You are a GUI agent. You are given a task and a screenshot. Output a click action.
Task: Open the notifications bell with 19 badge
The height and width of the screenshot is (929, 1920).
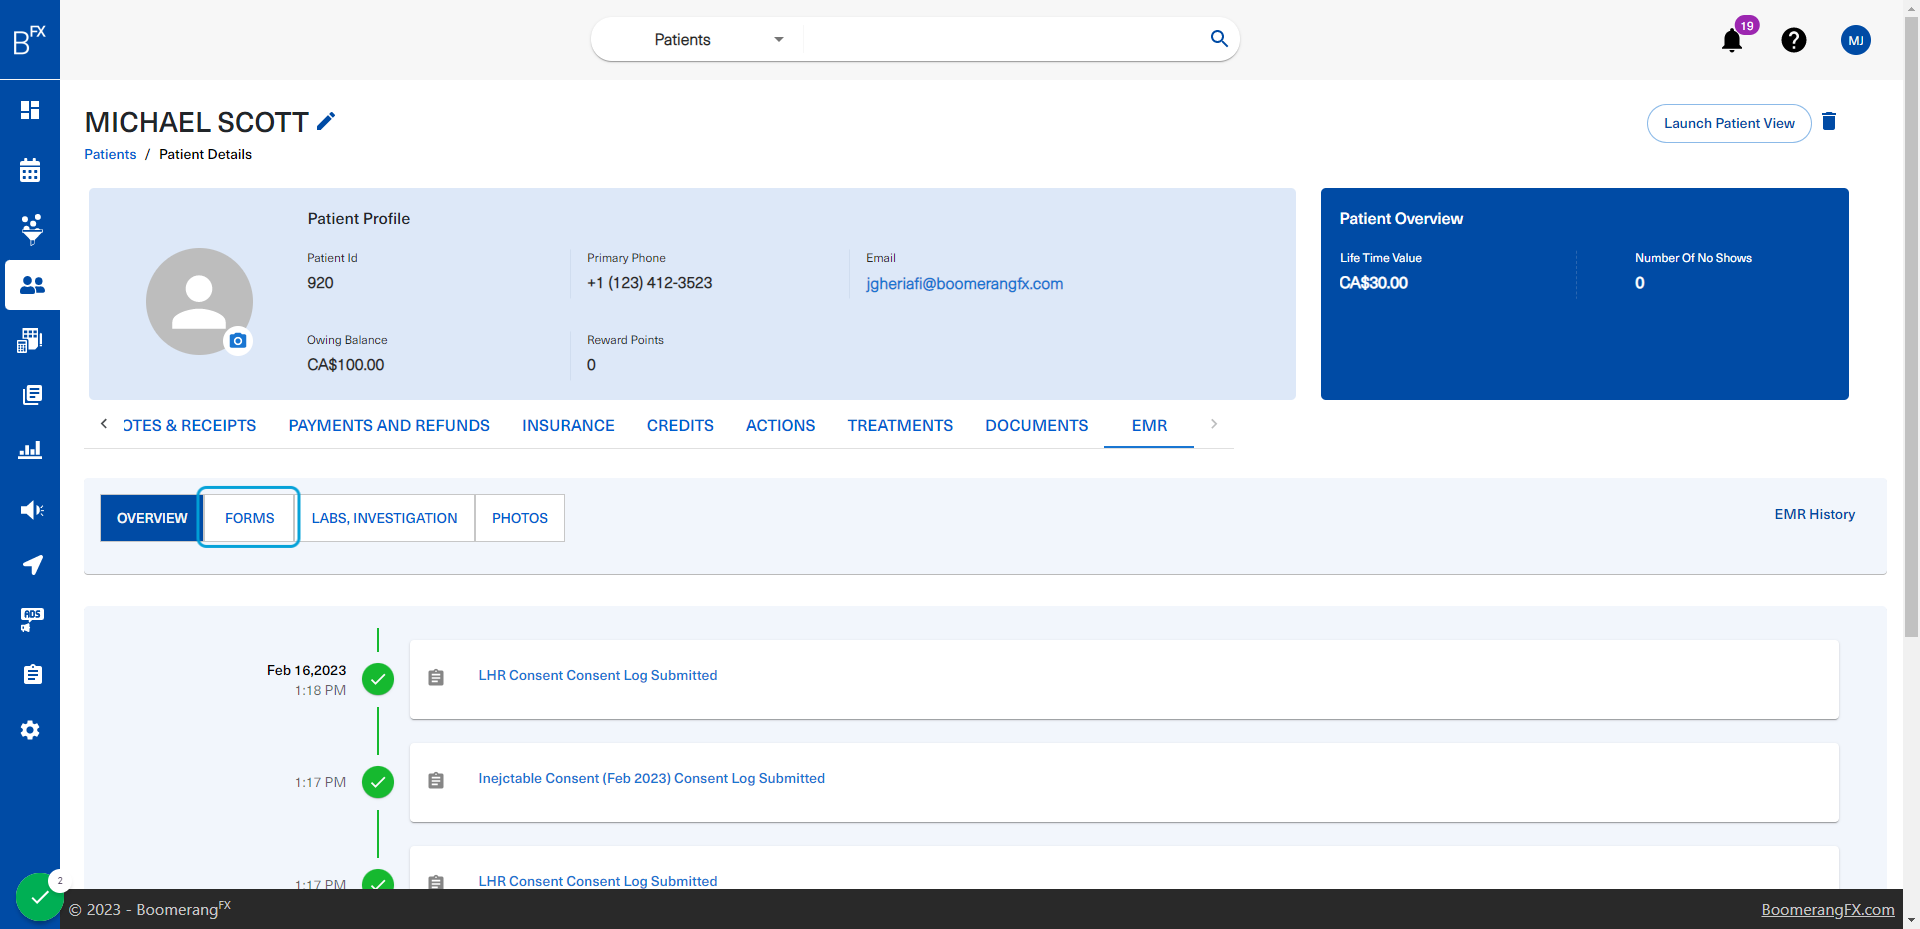point(1732,40)
